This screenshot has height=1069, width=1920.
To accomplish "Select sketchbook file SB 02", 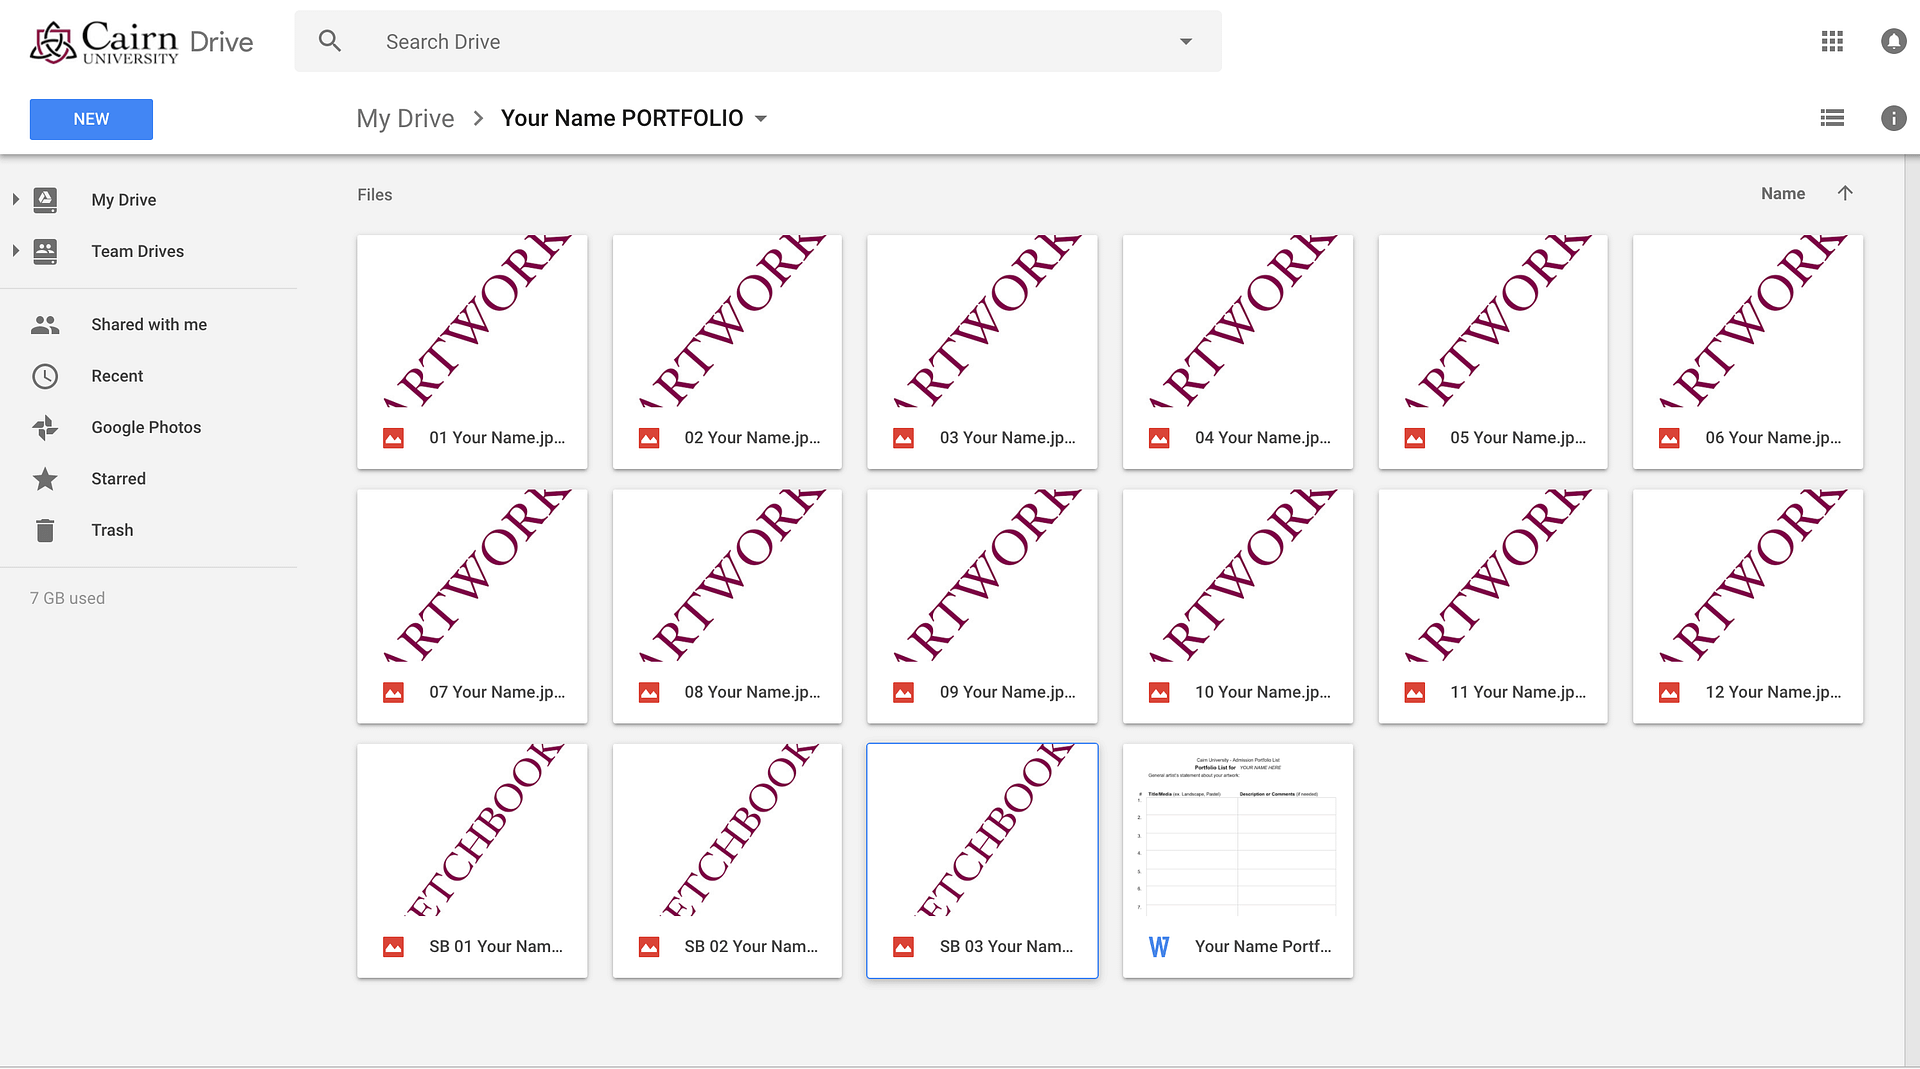I will 727,861.
